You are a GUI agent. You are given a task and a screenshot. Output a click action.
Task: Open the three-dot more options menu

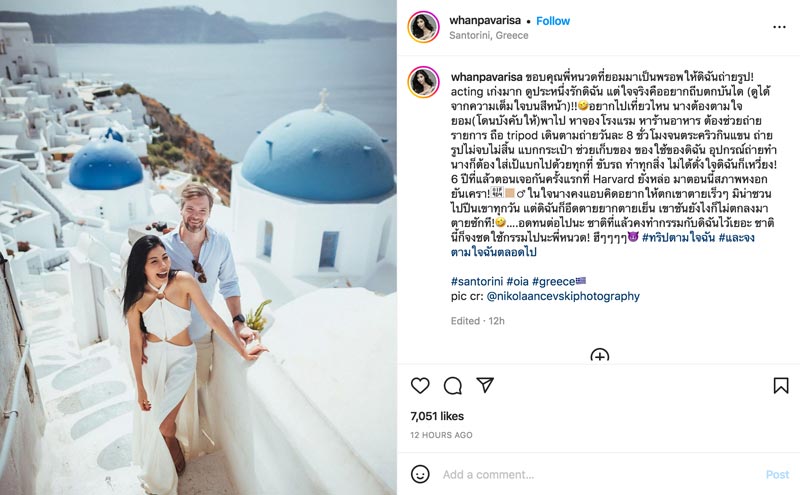[x=779, y=27]
